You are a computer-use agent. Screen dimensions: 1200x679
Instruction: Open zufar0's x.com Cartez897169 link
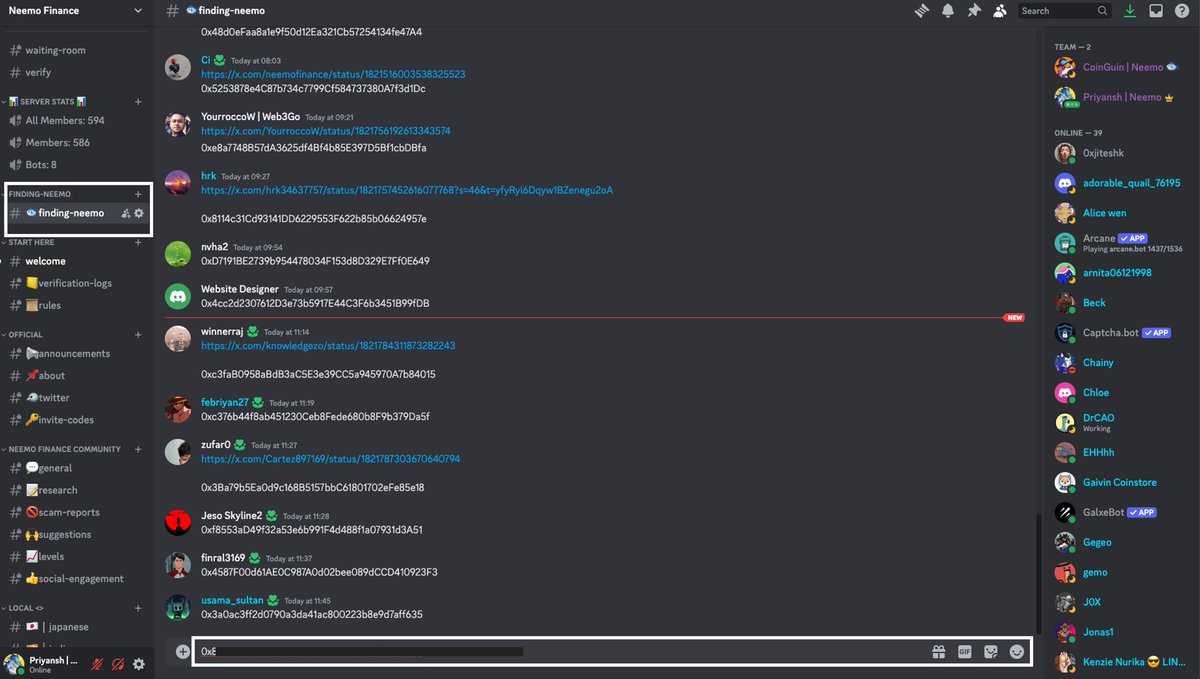(331, 459)
